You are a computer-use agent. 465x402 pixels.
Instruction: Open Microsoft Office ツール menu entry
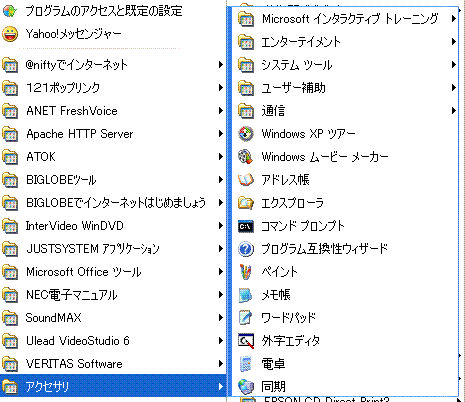pyautogui.click(x=113, y=272)
